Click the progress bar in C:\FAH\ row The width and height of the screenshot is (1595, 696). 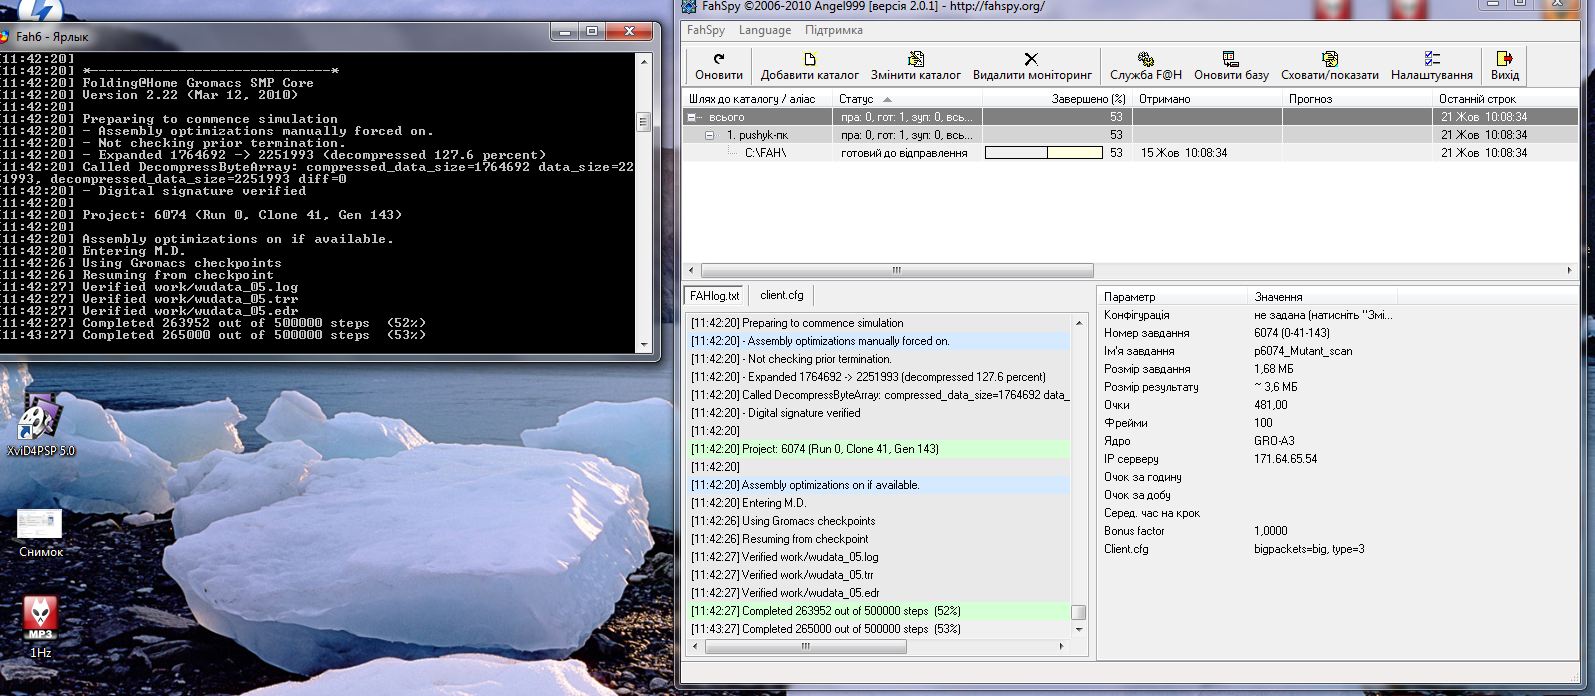coord(1043,153)
